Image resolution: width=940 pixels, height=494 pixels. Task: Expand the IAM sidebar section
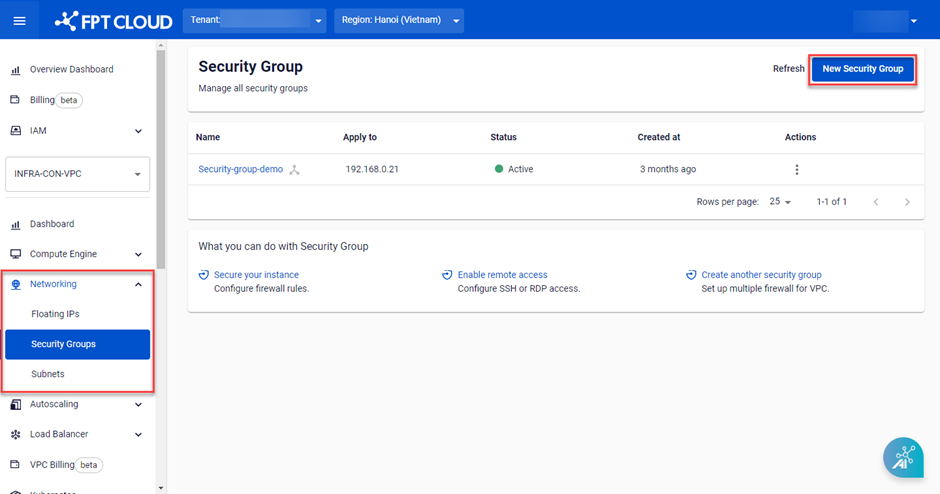(138, 131)
